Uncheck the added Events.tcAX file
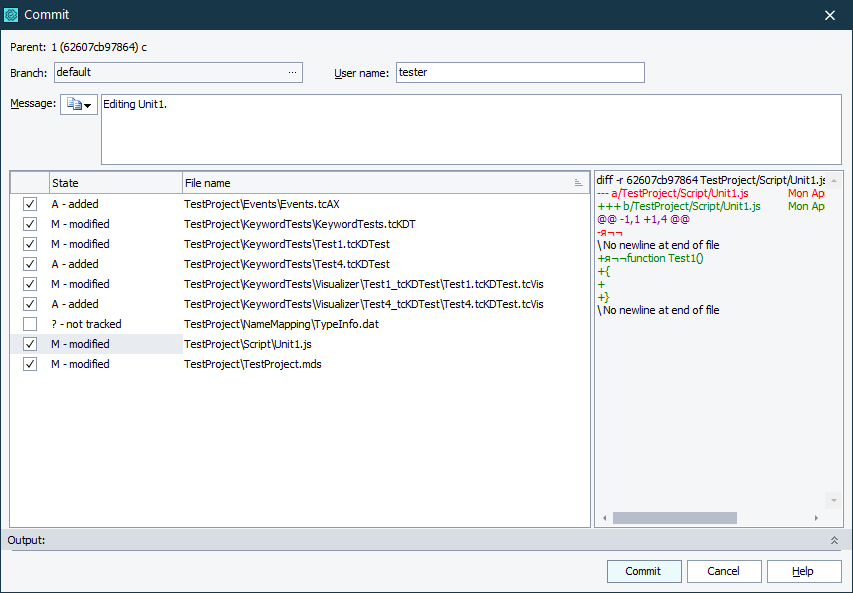The image size is (853, 593). click(29, 204)
